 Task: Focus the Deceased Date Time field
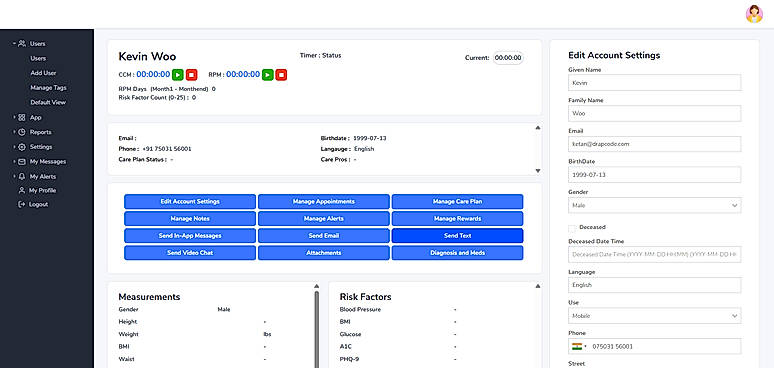(x=655, y=255)
